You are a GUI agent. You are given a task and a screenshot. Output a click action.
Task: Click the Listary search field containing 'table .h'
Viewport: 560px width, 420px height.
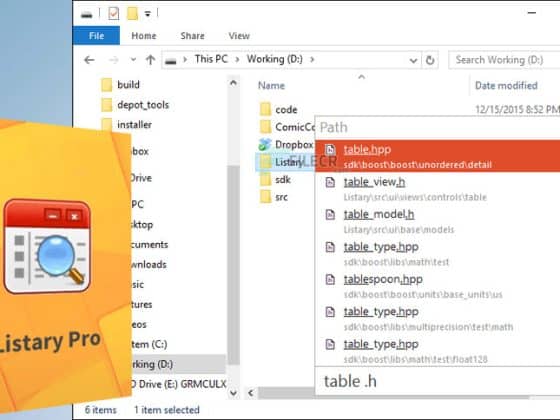click(438, 381)
